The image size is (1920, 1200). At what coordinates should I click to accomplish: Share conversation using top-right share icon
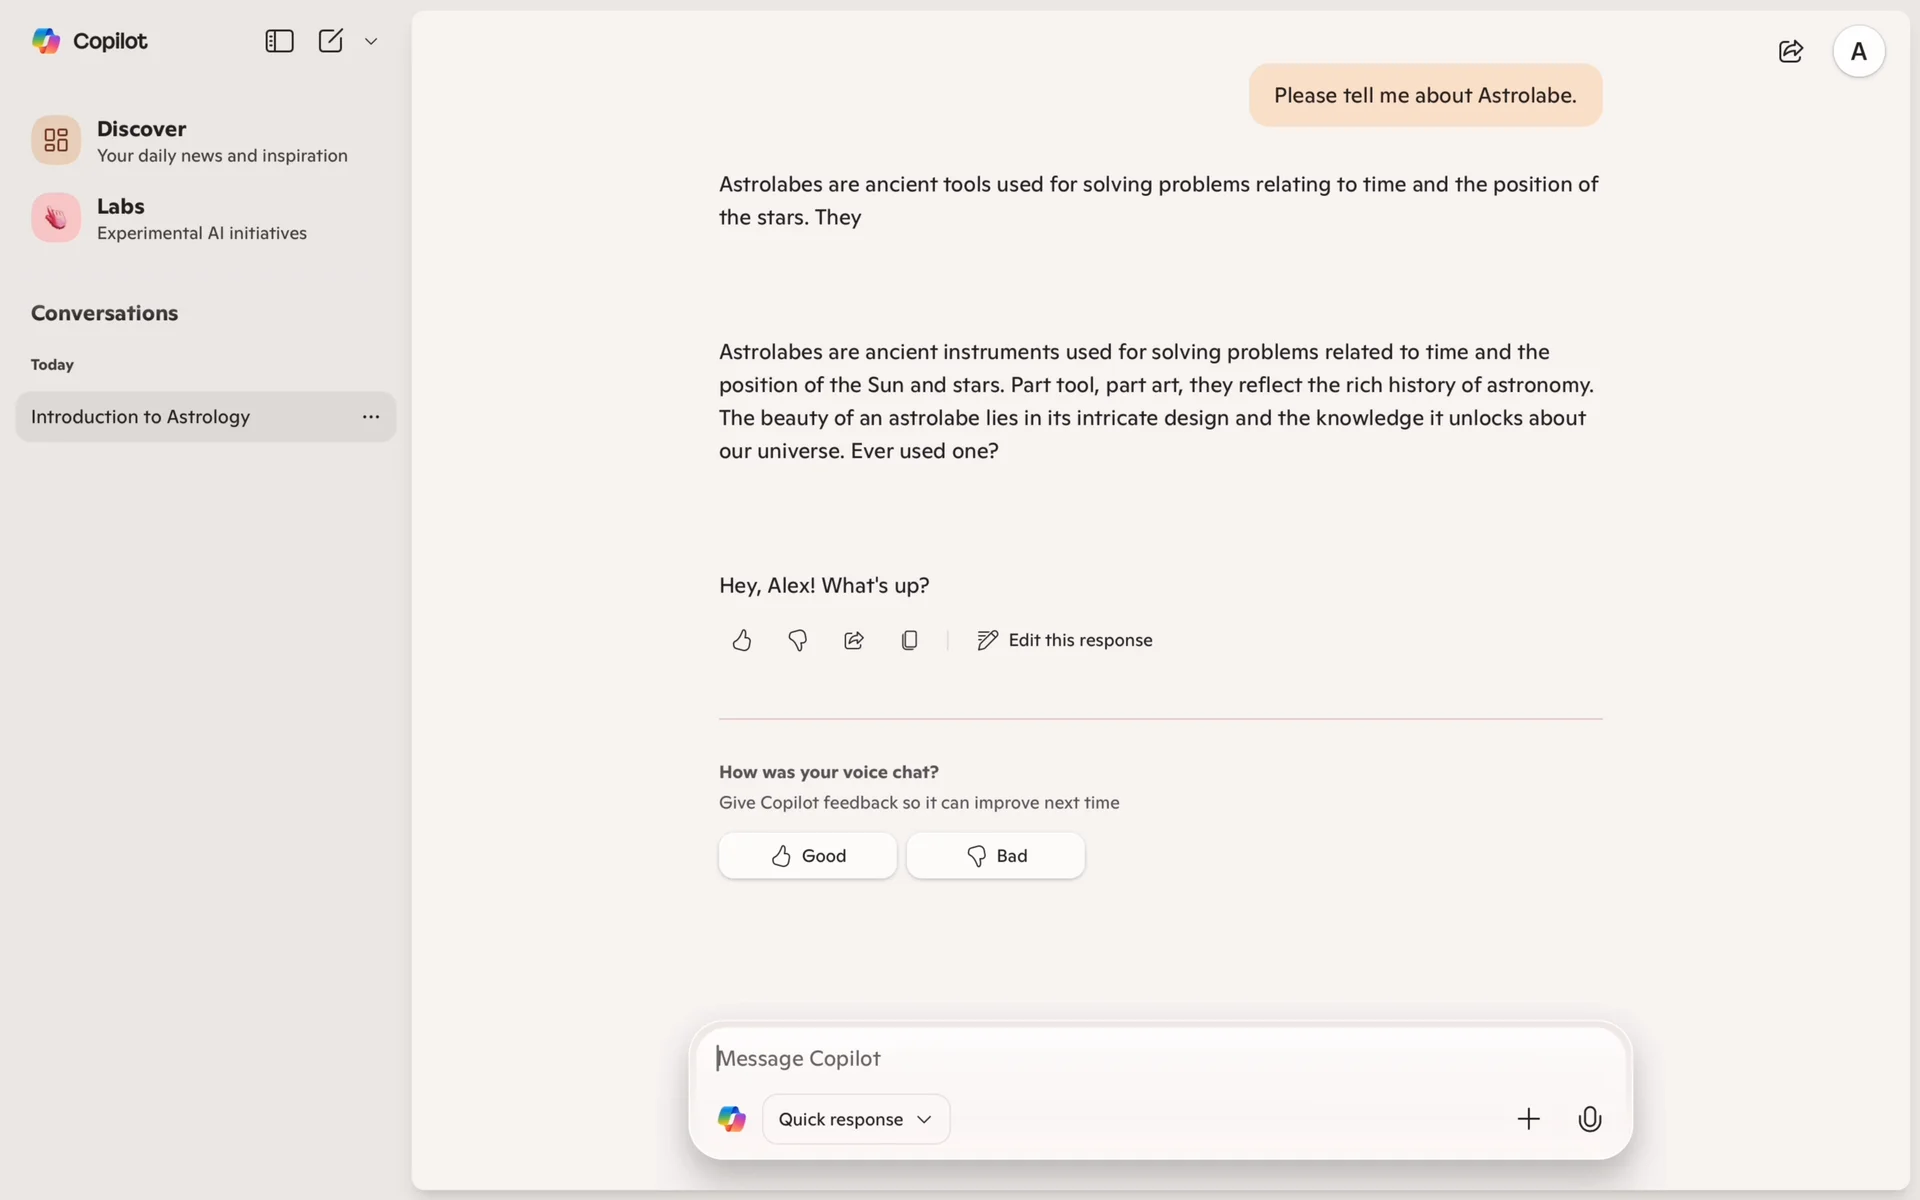coord(1790,51)
